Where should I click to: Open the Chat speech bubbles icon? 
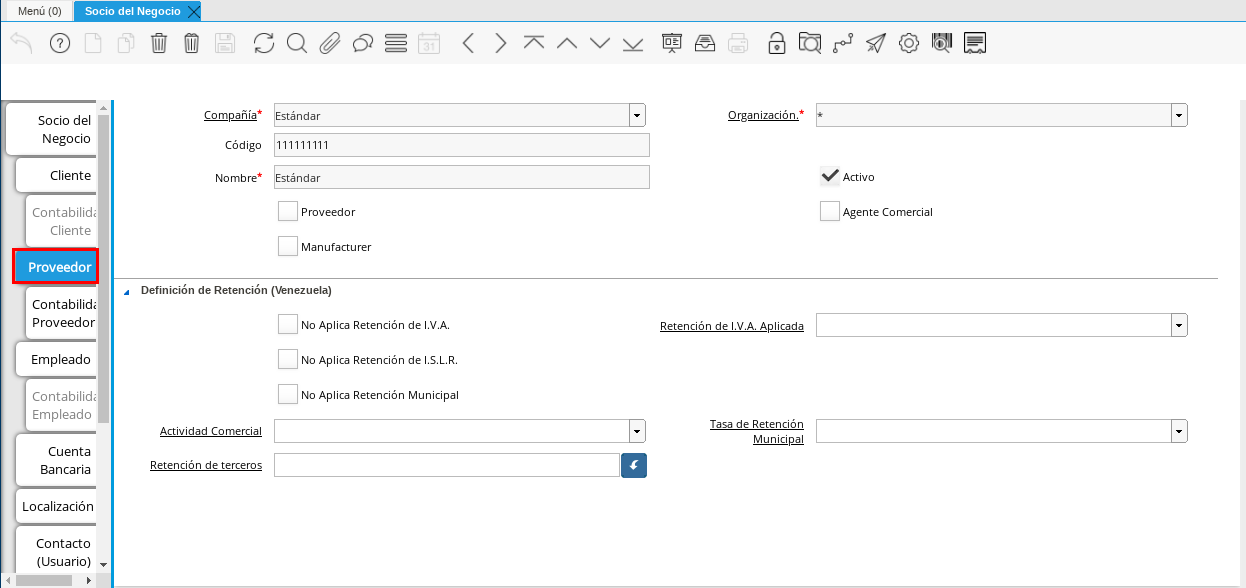pyautogui.click(x=362, y=43)
